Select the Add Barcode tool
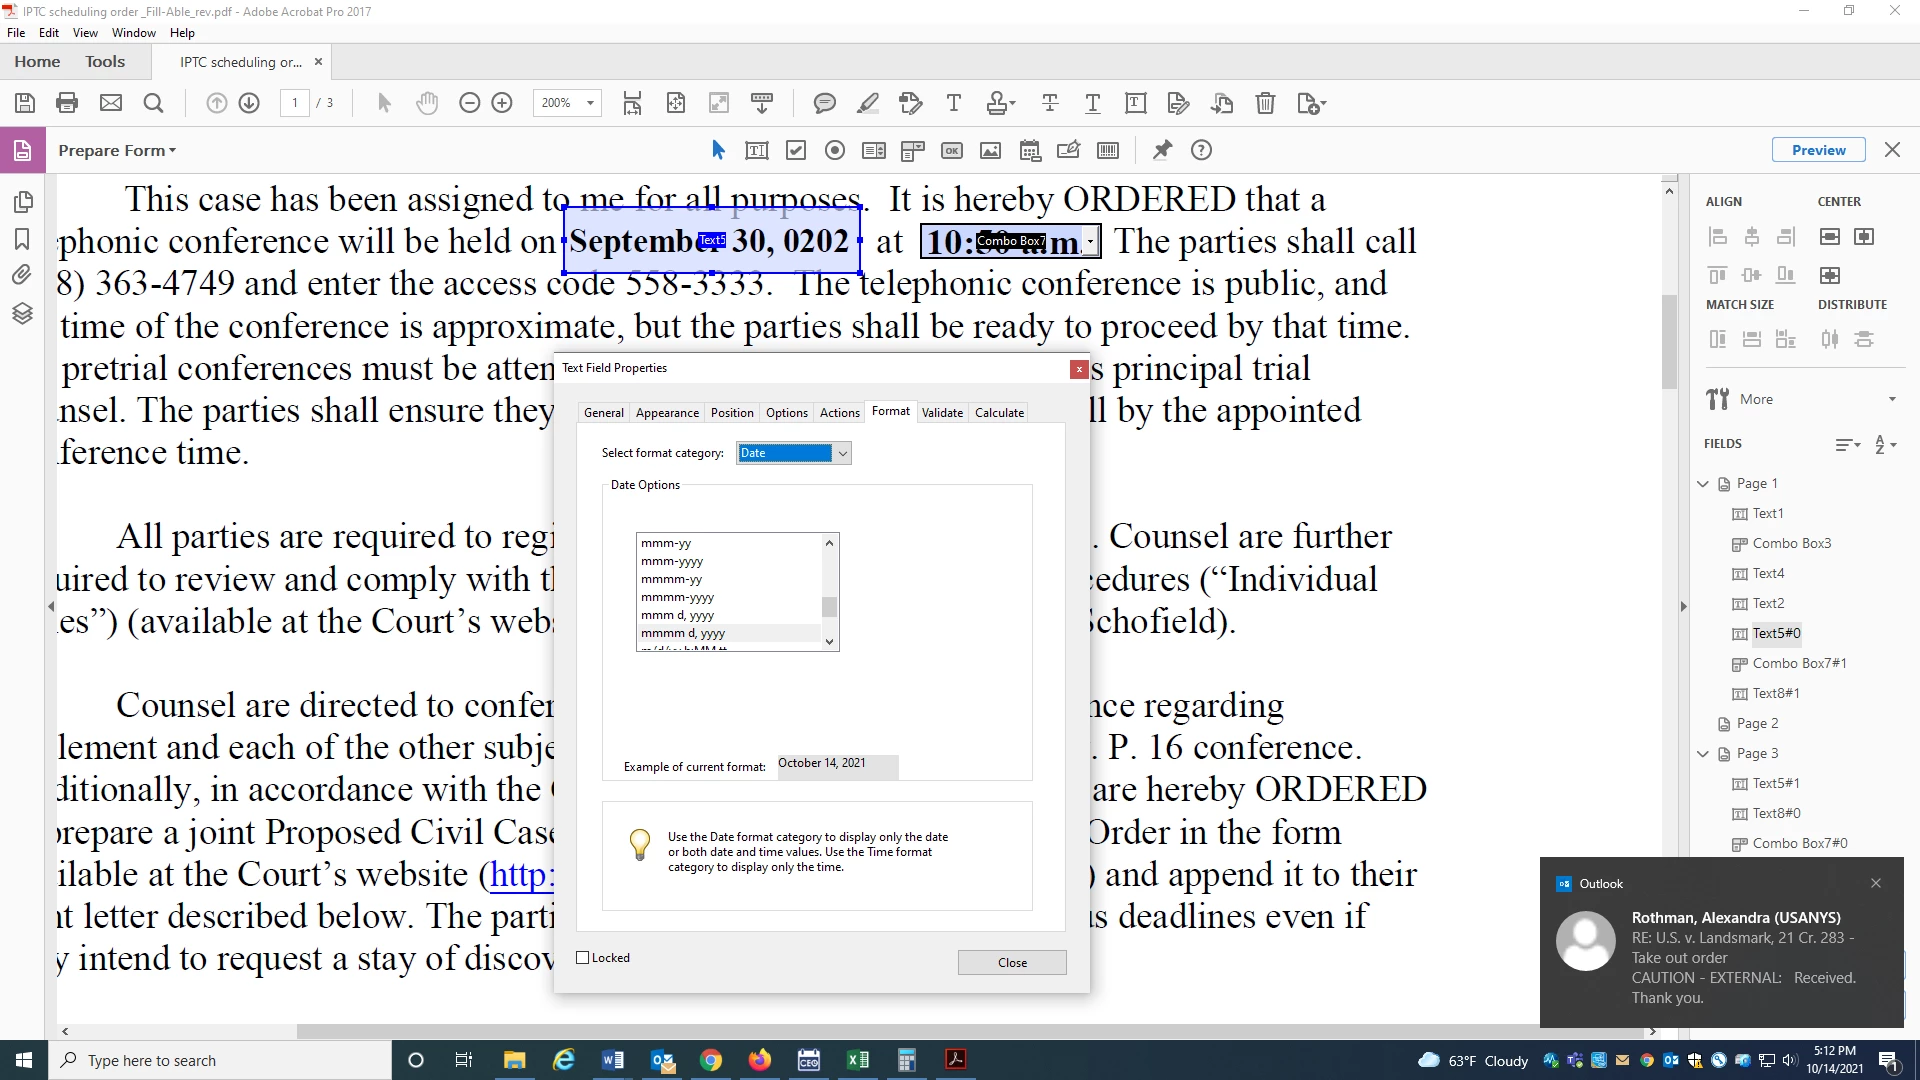 (1108, 150)
